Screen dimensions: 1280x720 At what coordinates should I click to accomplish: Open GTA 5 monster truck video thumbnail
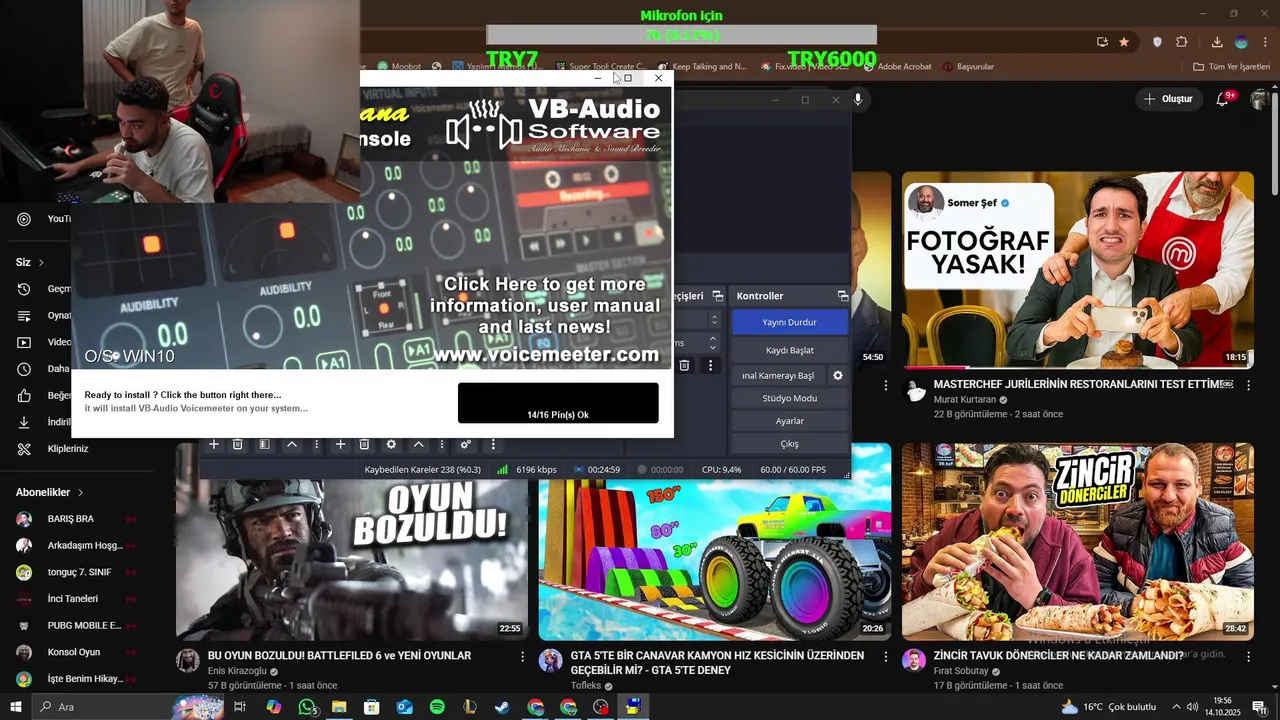(714, 559)
